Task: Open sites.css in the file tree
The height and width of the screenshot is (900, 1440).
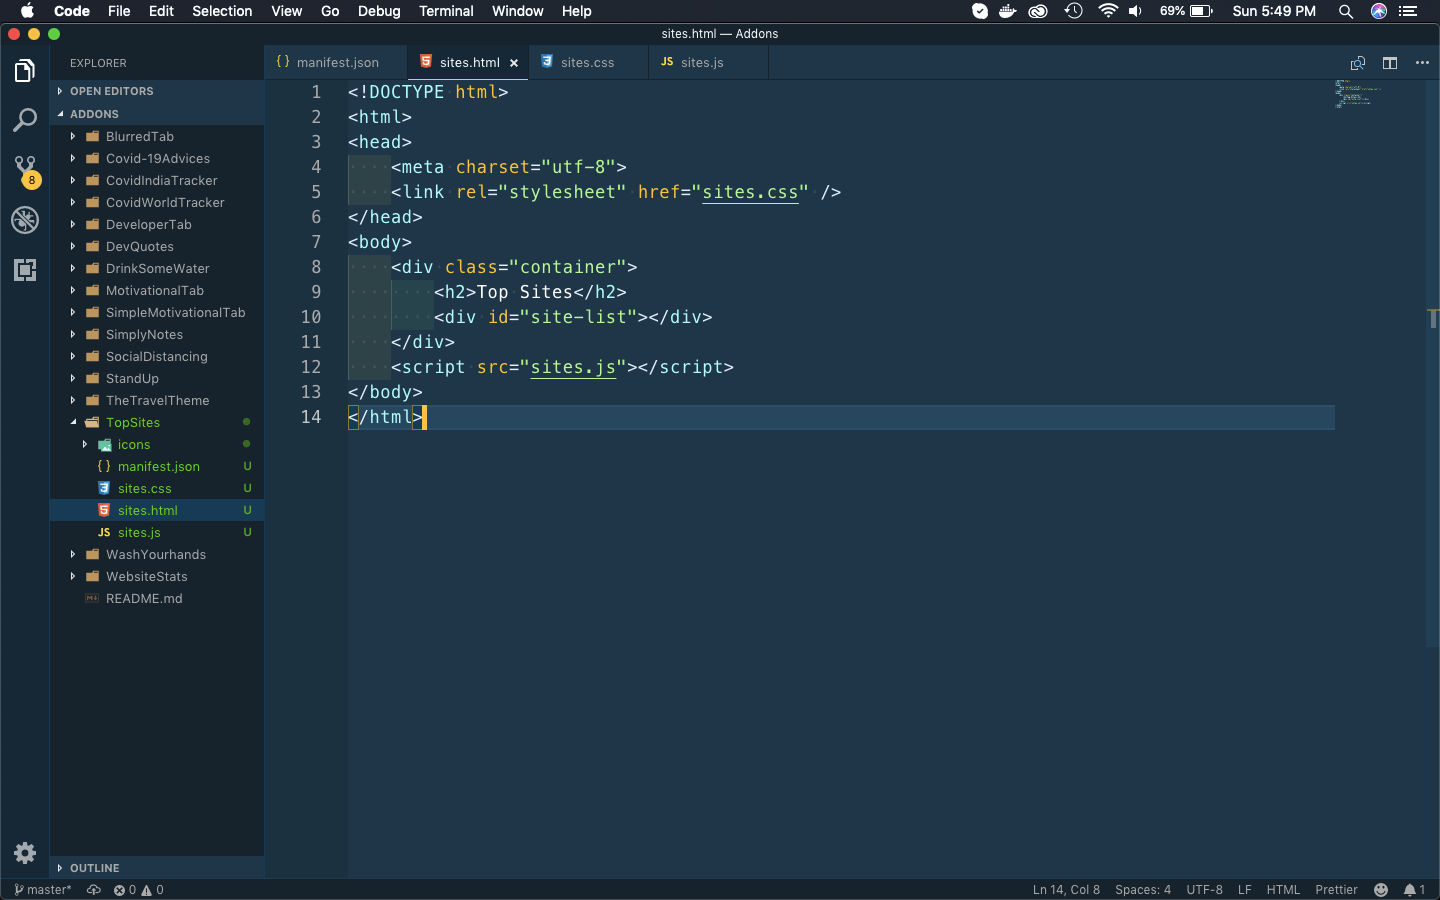Action: pyautogui.click(x=157, y=488)
